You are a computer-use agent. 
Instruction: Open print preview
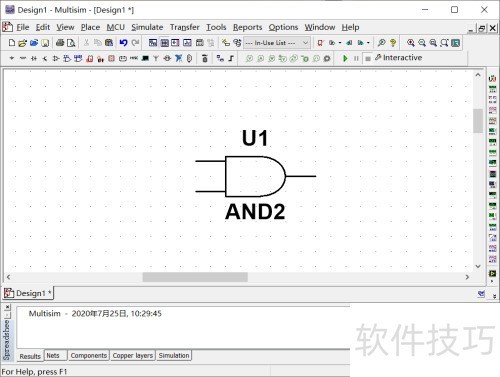(71, 43)
